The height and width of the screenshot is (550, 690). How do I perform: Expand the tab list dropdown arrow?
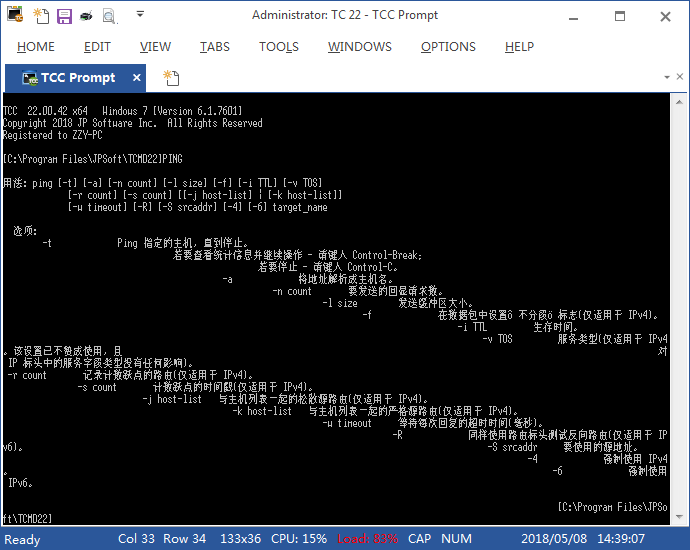pos(667,77)
